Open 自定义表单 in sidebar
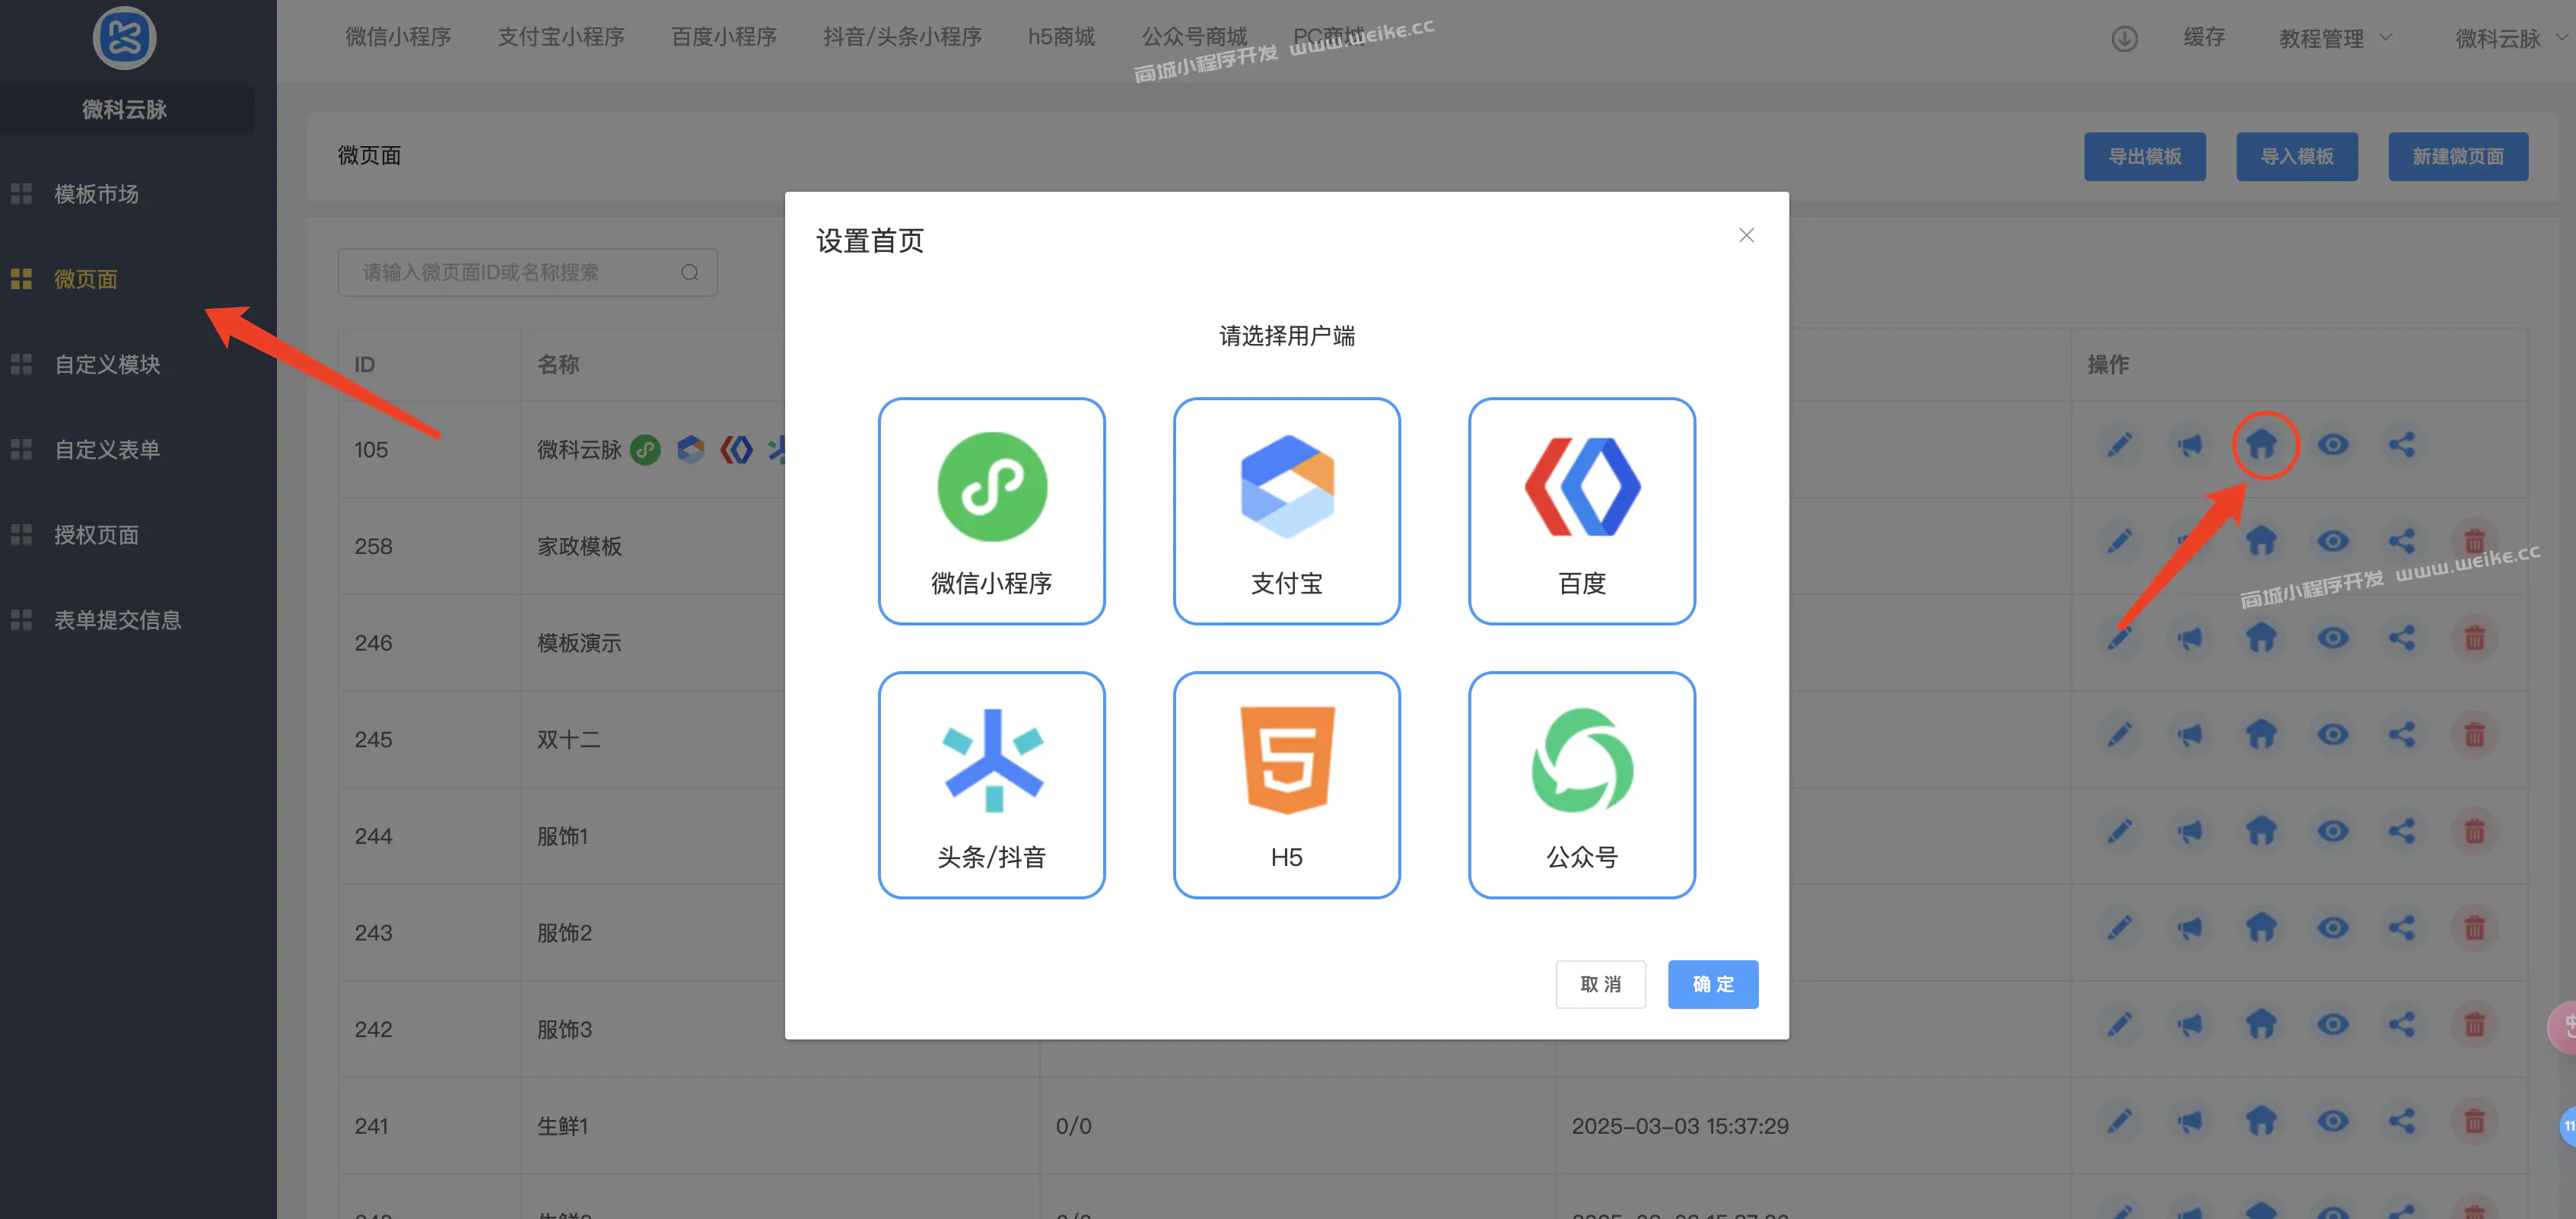2576x1219 pixels. (x=107, y=449)
